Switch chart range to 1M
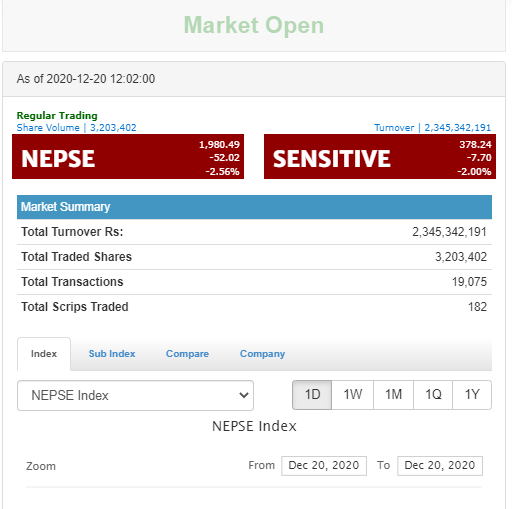The image size is (512, 509). coord(393,395)
